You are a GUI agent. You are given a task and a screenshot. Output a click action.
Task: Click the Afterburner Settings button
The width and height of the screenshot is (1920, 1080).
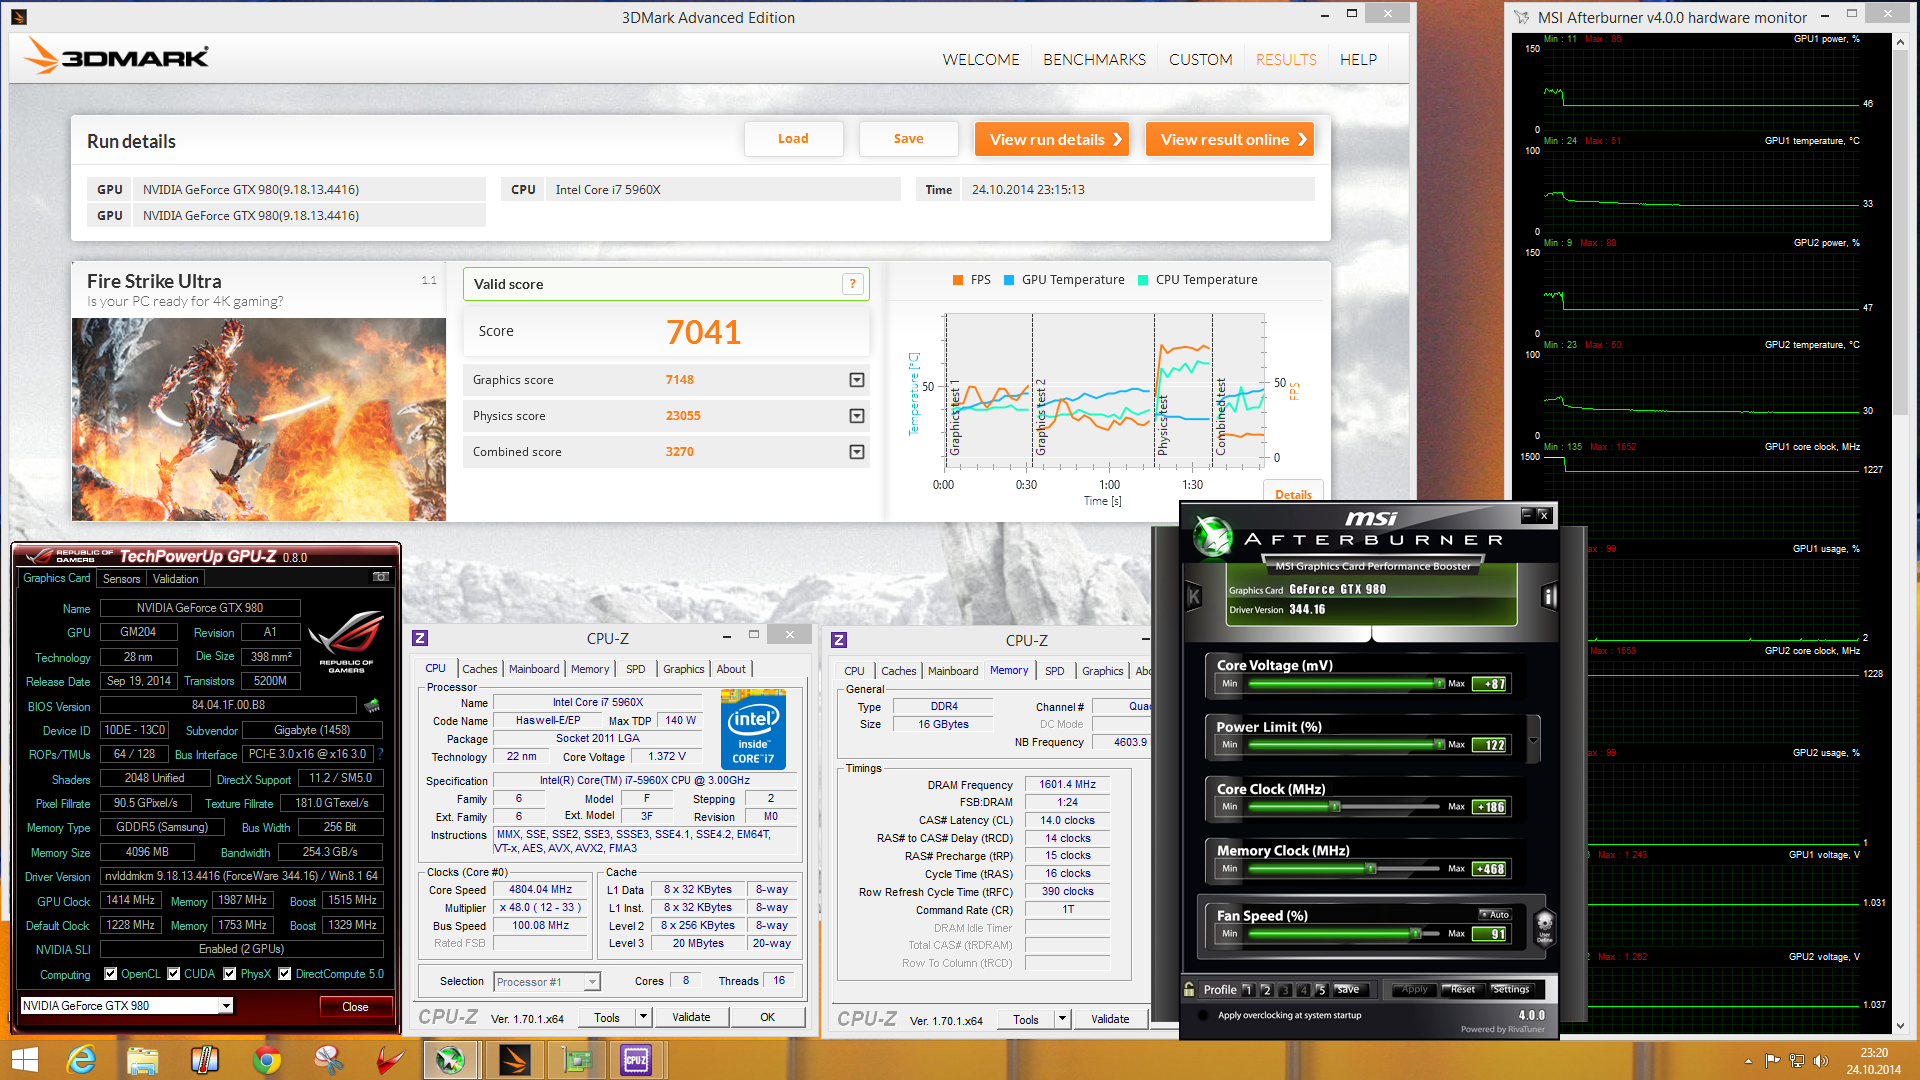click(x=1510, y=989)
